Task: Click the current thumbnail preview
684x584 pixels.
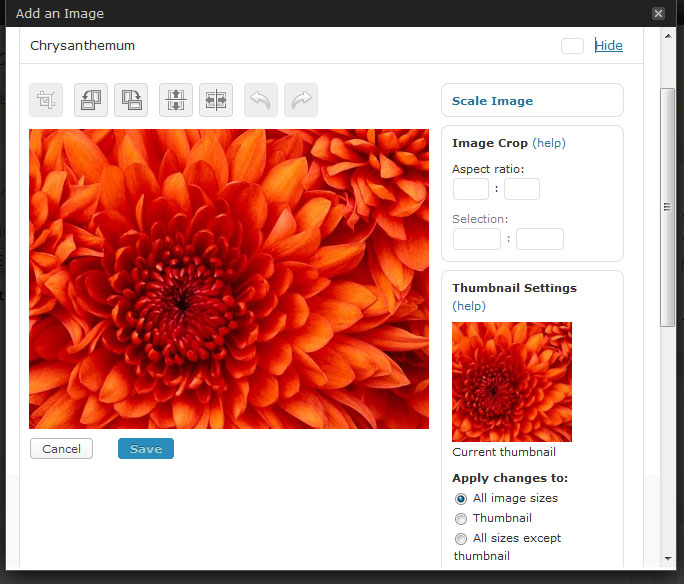Action: point(512,382)
